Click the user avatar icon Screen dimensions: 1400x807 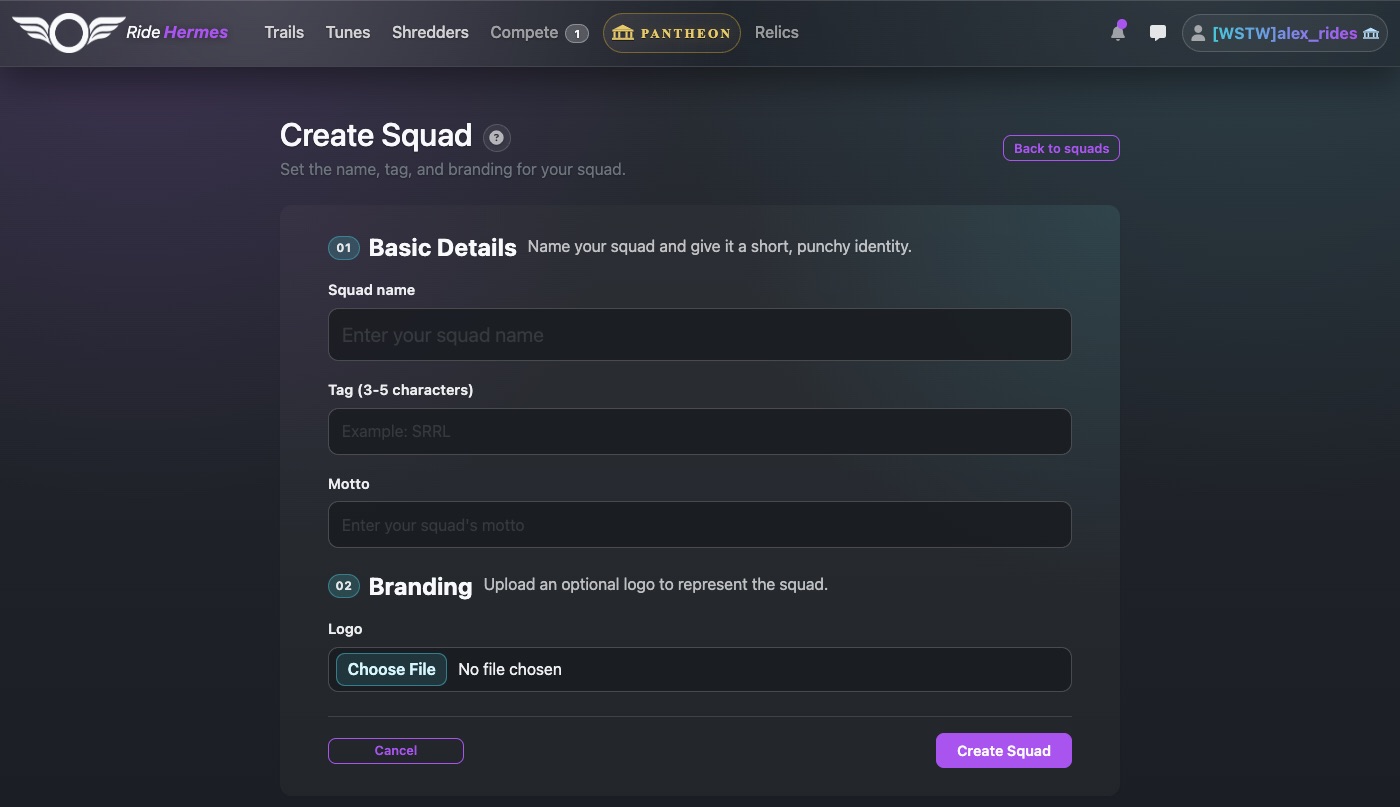tap(1198, 33)
